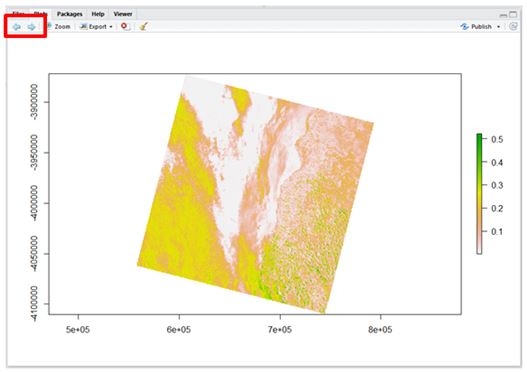Switch to the Files tab
The width and height of the screenshot is (527, 372).
[x=18, y=14]
